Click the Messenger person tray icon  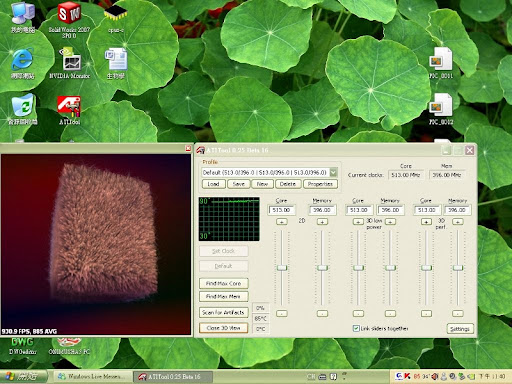[444, 377]
